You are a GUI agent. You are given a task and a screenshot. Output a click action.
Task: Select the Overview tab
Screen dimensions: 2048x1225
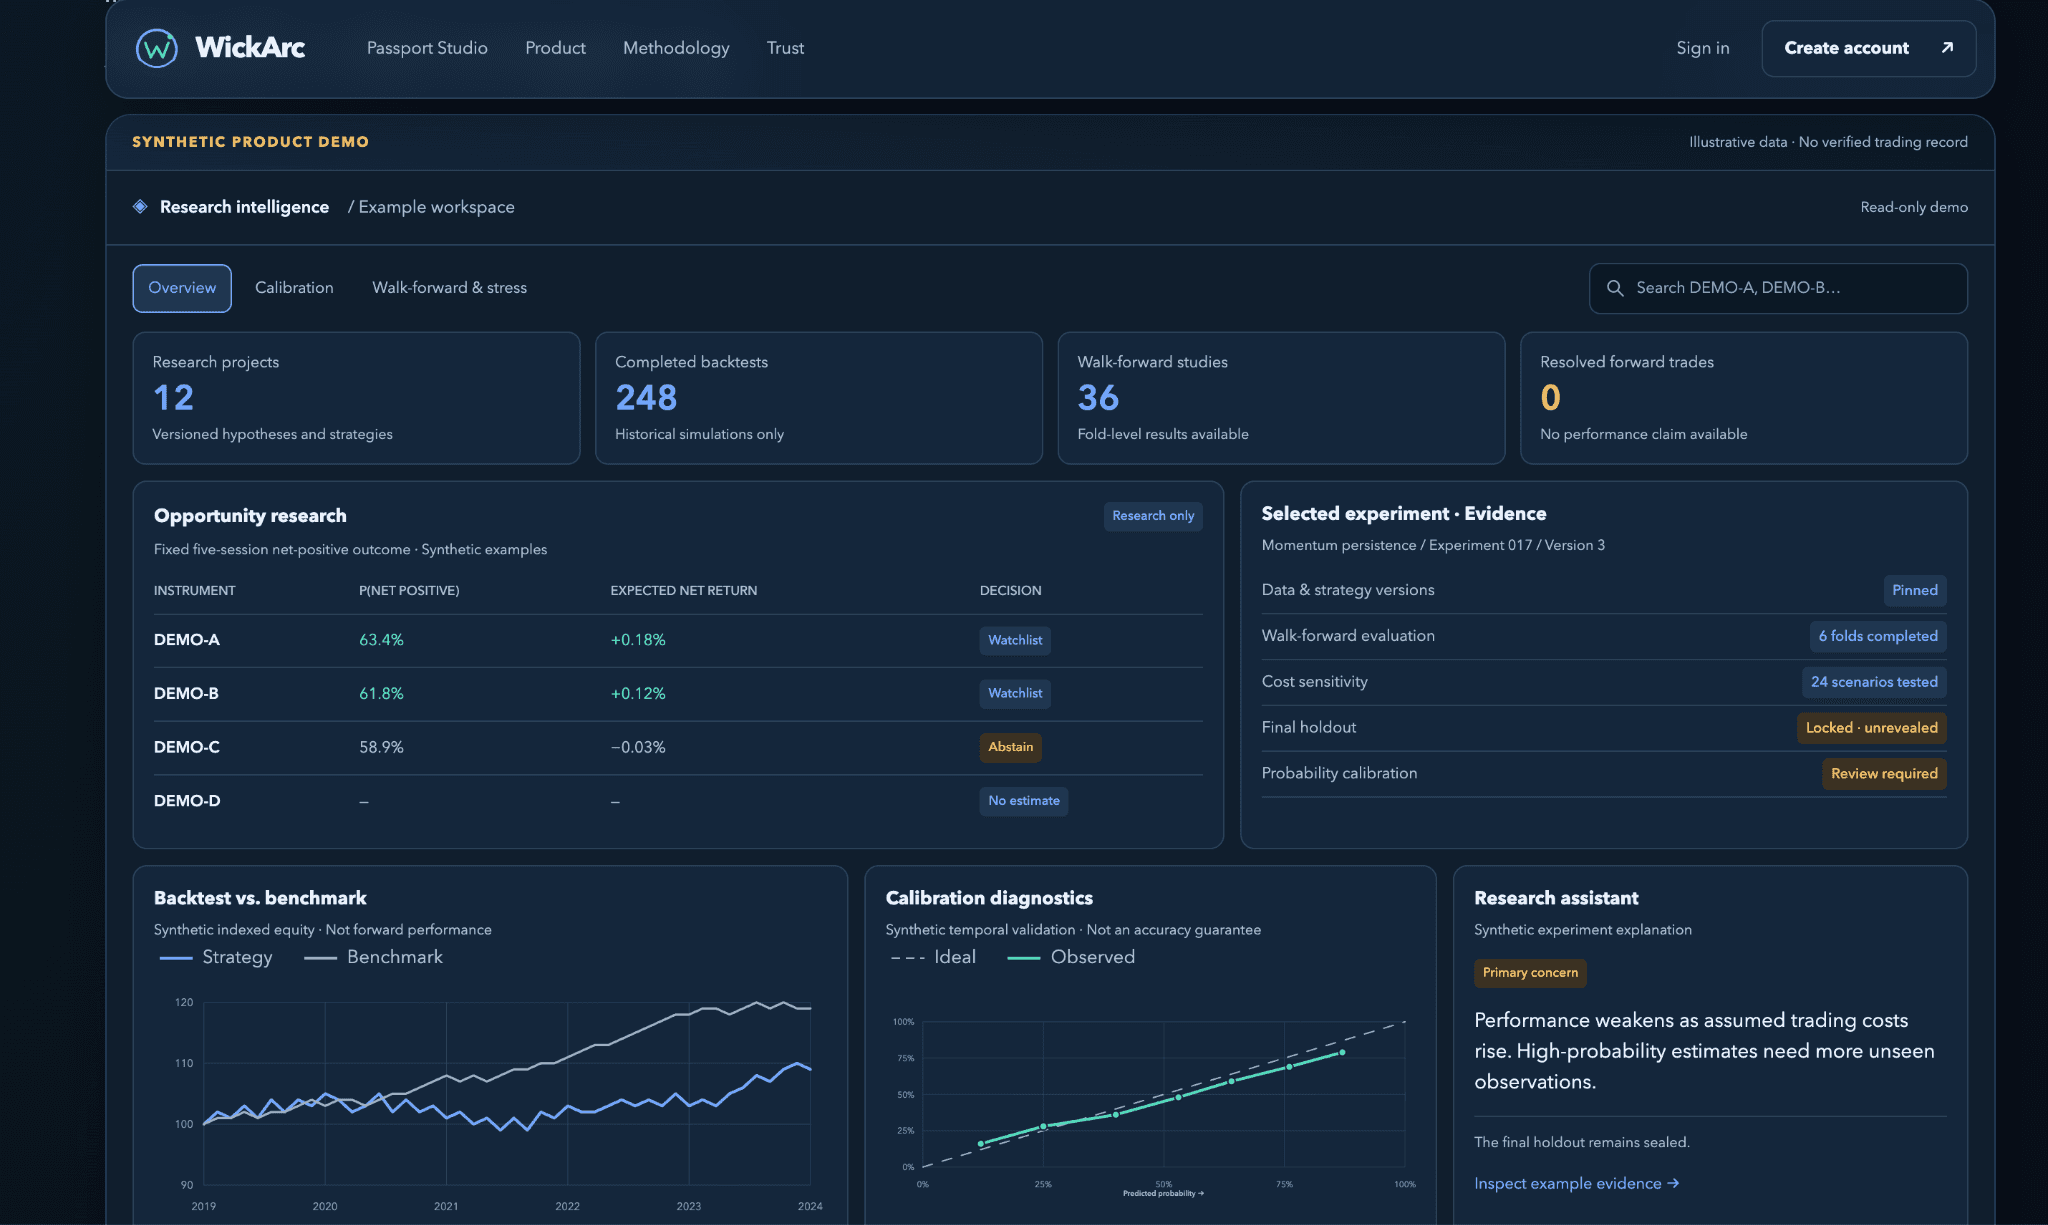coord(182,288)
